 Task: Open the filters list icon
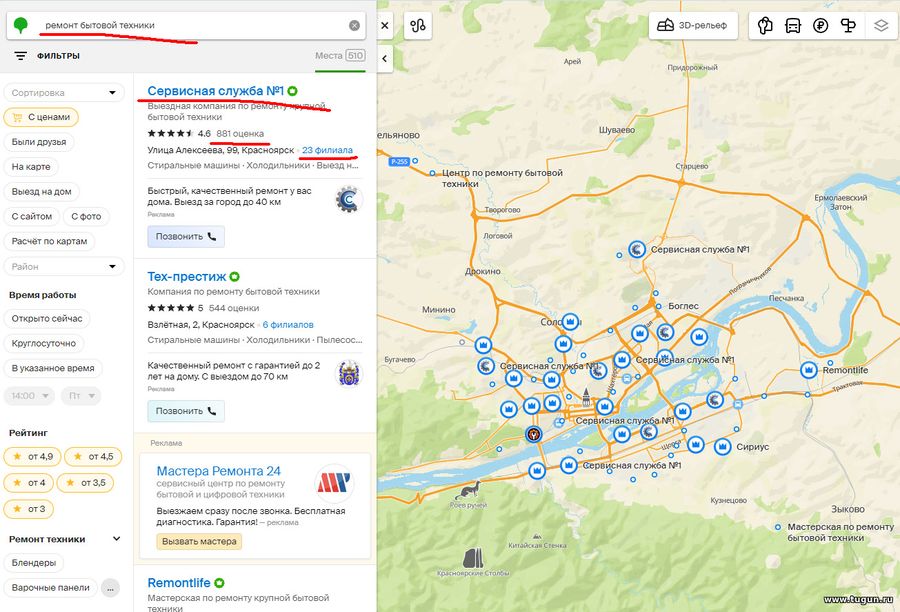(21, 56)
